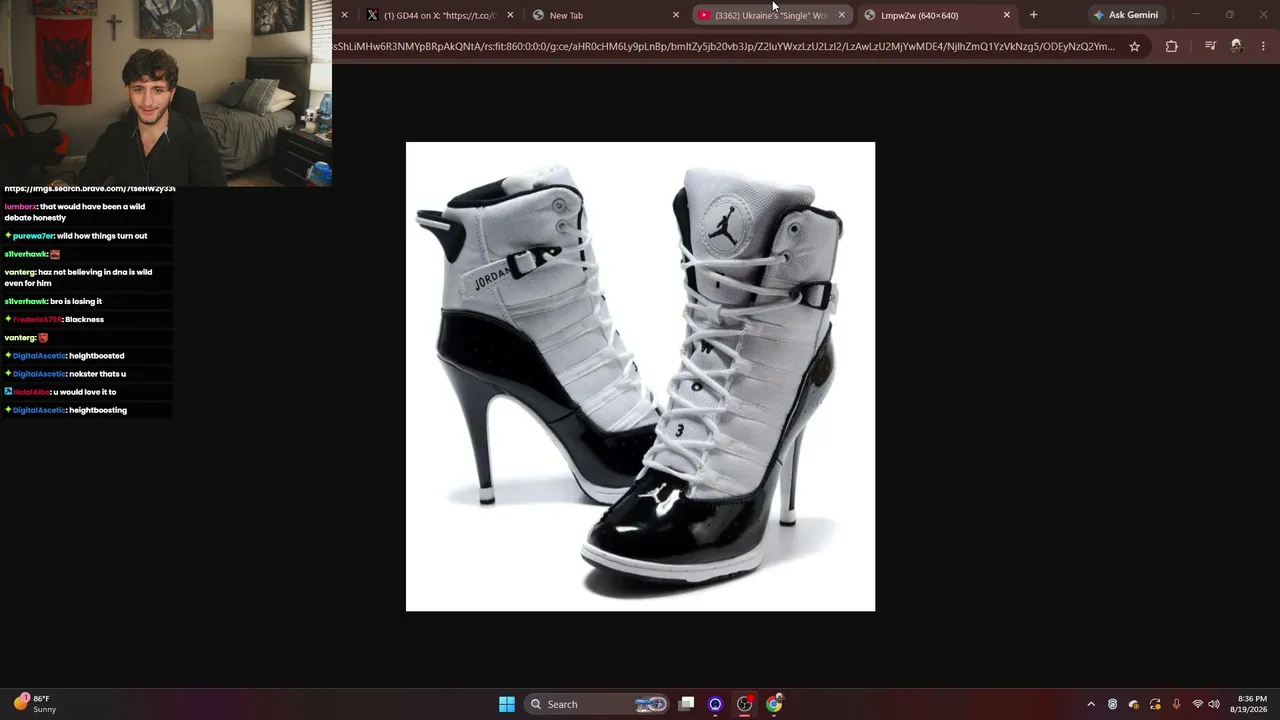Close the cut-off leftmost browser tab

click(x=344, y=15)
